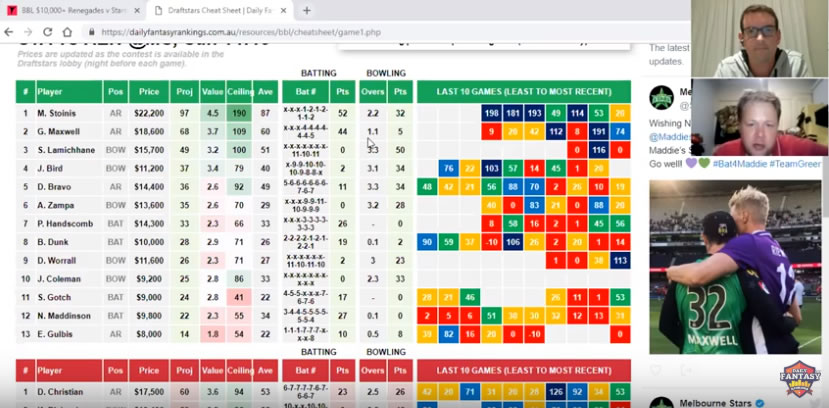Sort green table by Ave header

[265, 91]
